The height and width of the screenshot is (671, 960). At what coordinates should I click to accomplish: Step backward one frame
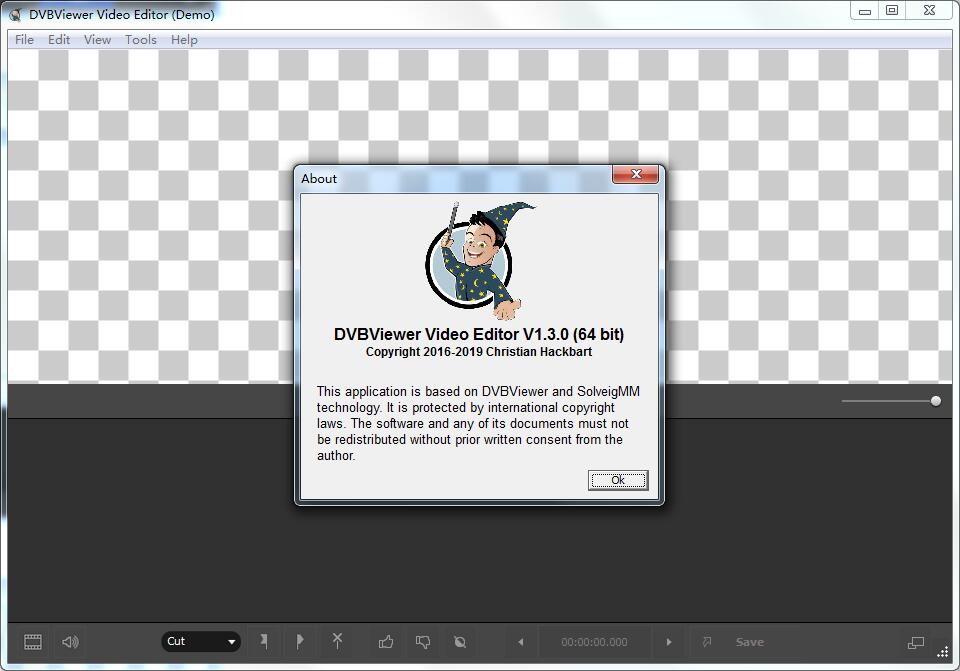(x=520, y=642)
